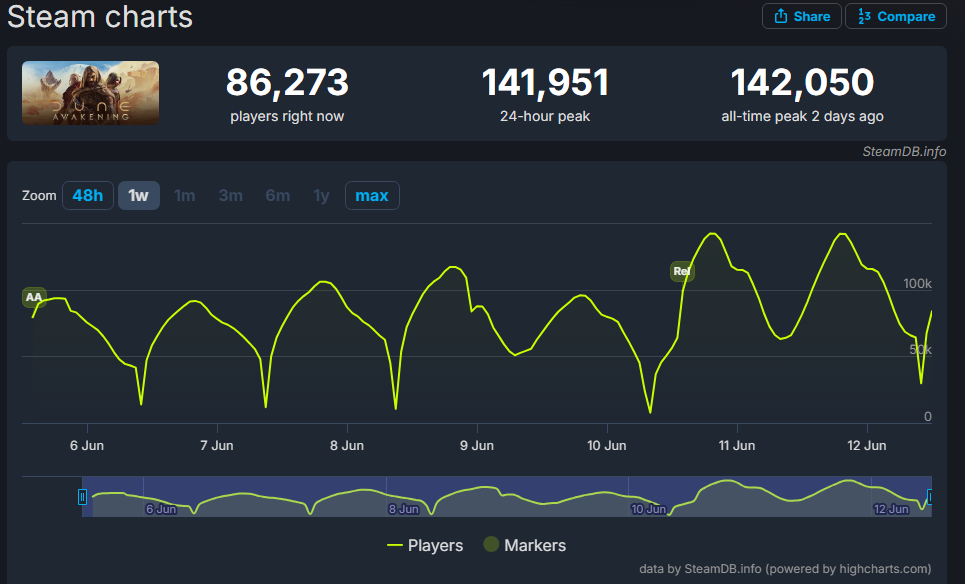Screen dimensions: 965x584
Task: Click the Share button
Action: point(801,17)
